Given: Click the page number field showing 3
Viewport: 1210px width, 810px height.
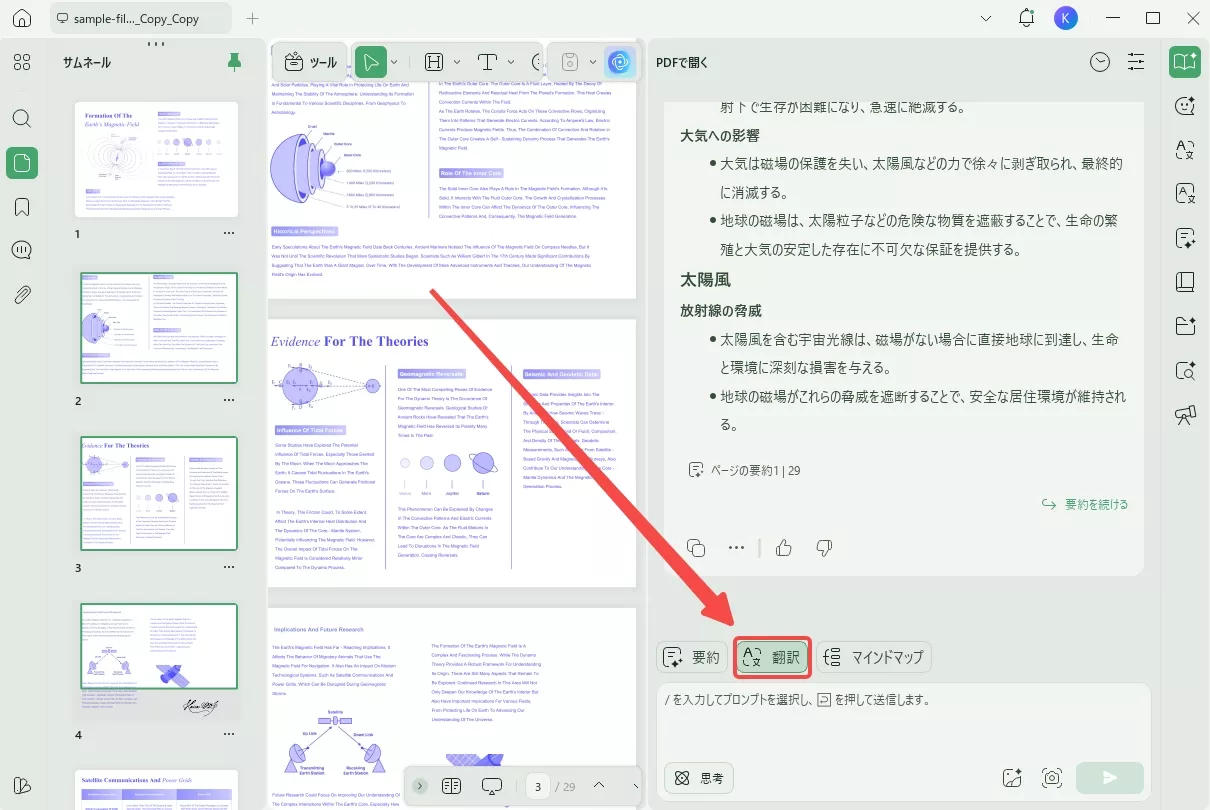Looking at the screenshot, I should (x=538, y=787).
